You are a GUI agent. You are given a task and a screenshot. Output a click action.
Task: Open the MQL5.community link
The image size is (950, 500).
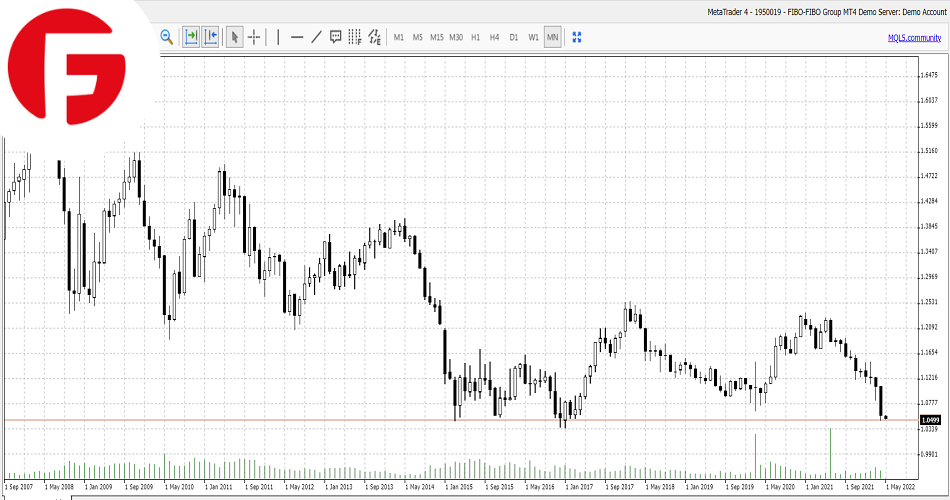point(914,37)
